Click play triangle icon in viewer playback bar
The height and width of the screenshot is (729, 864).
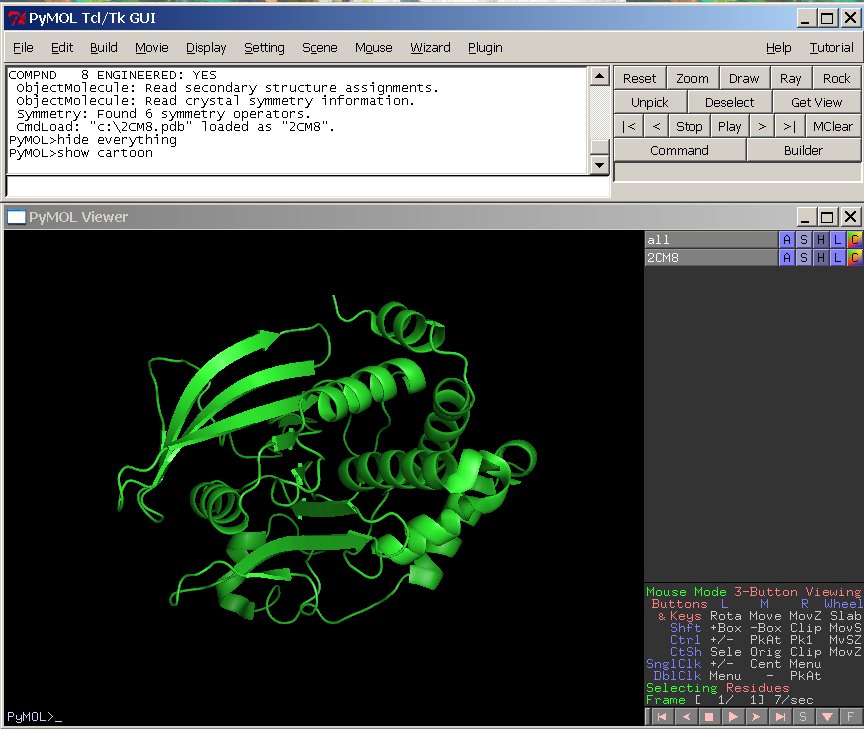[733, 717]
